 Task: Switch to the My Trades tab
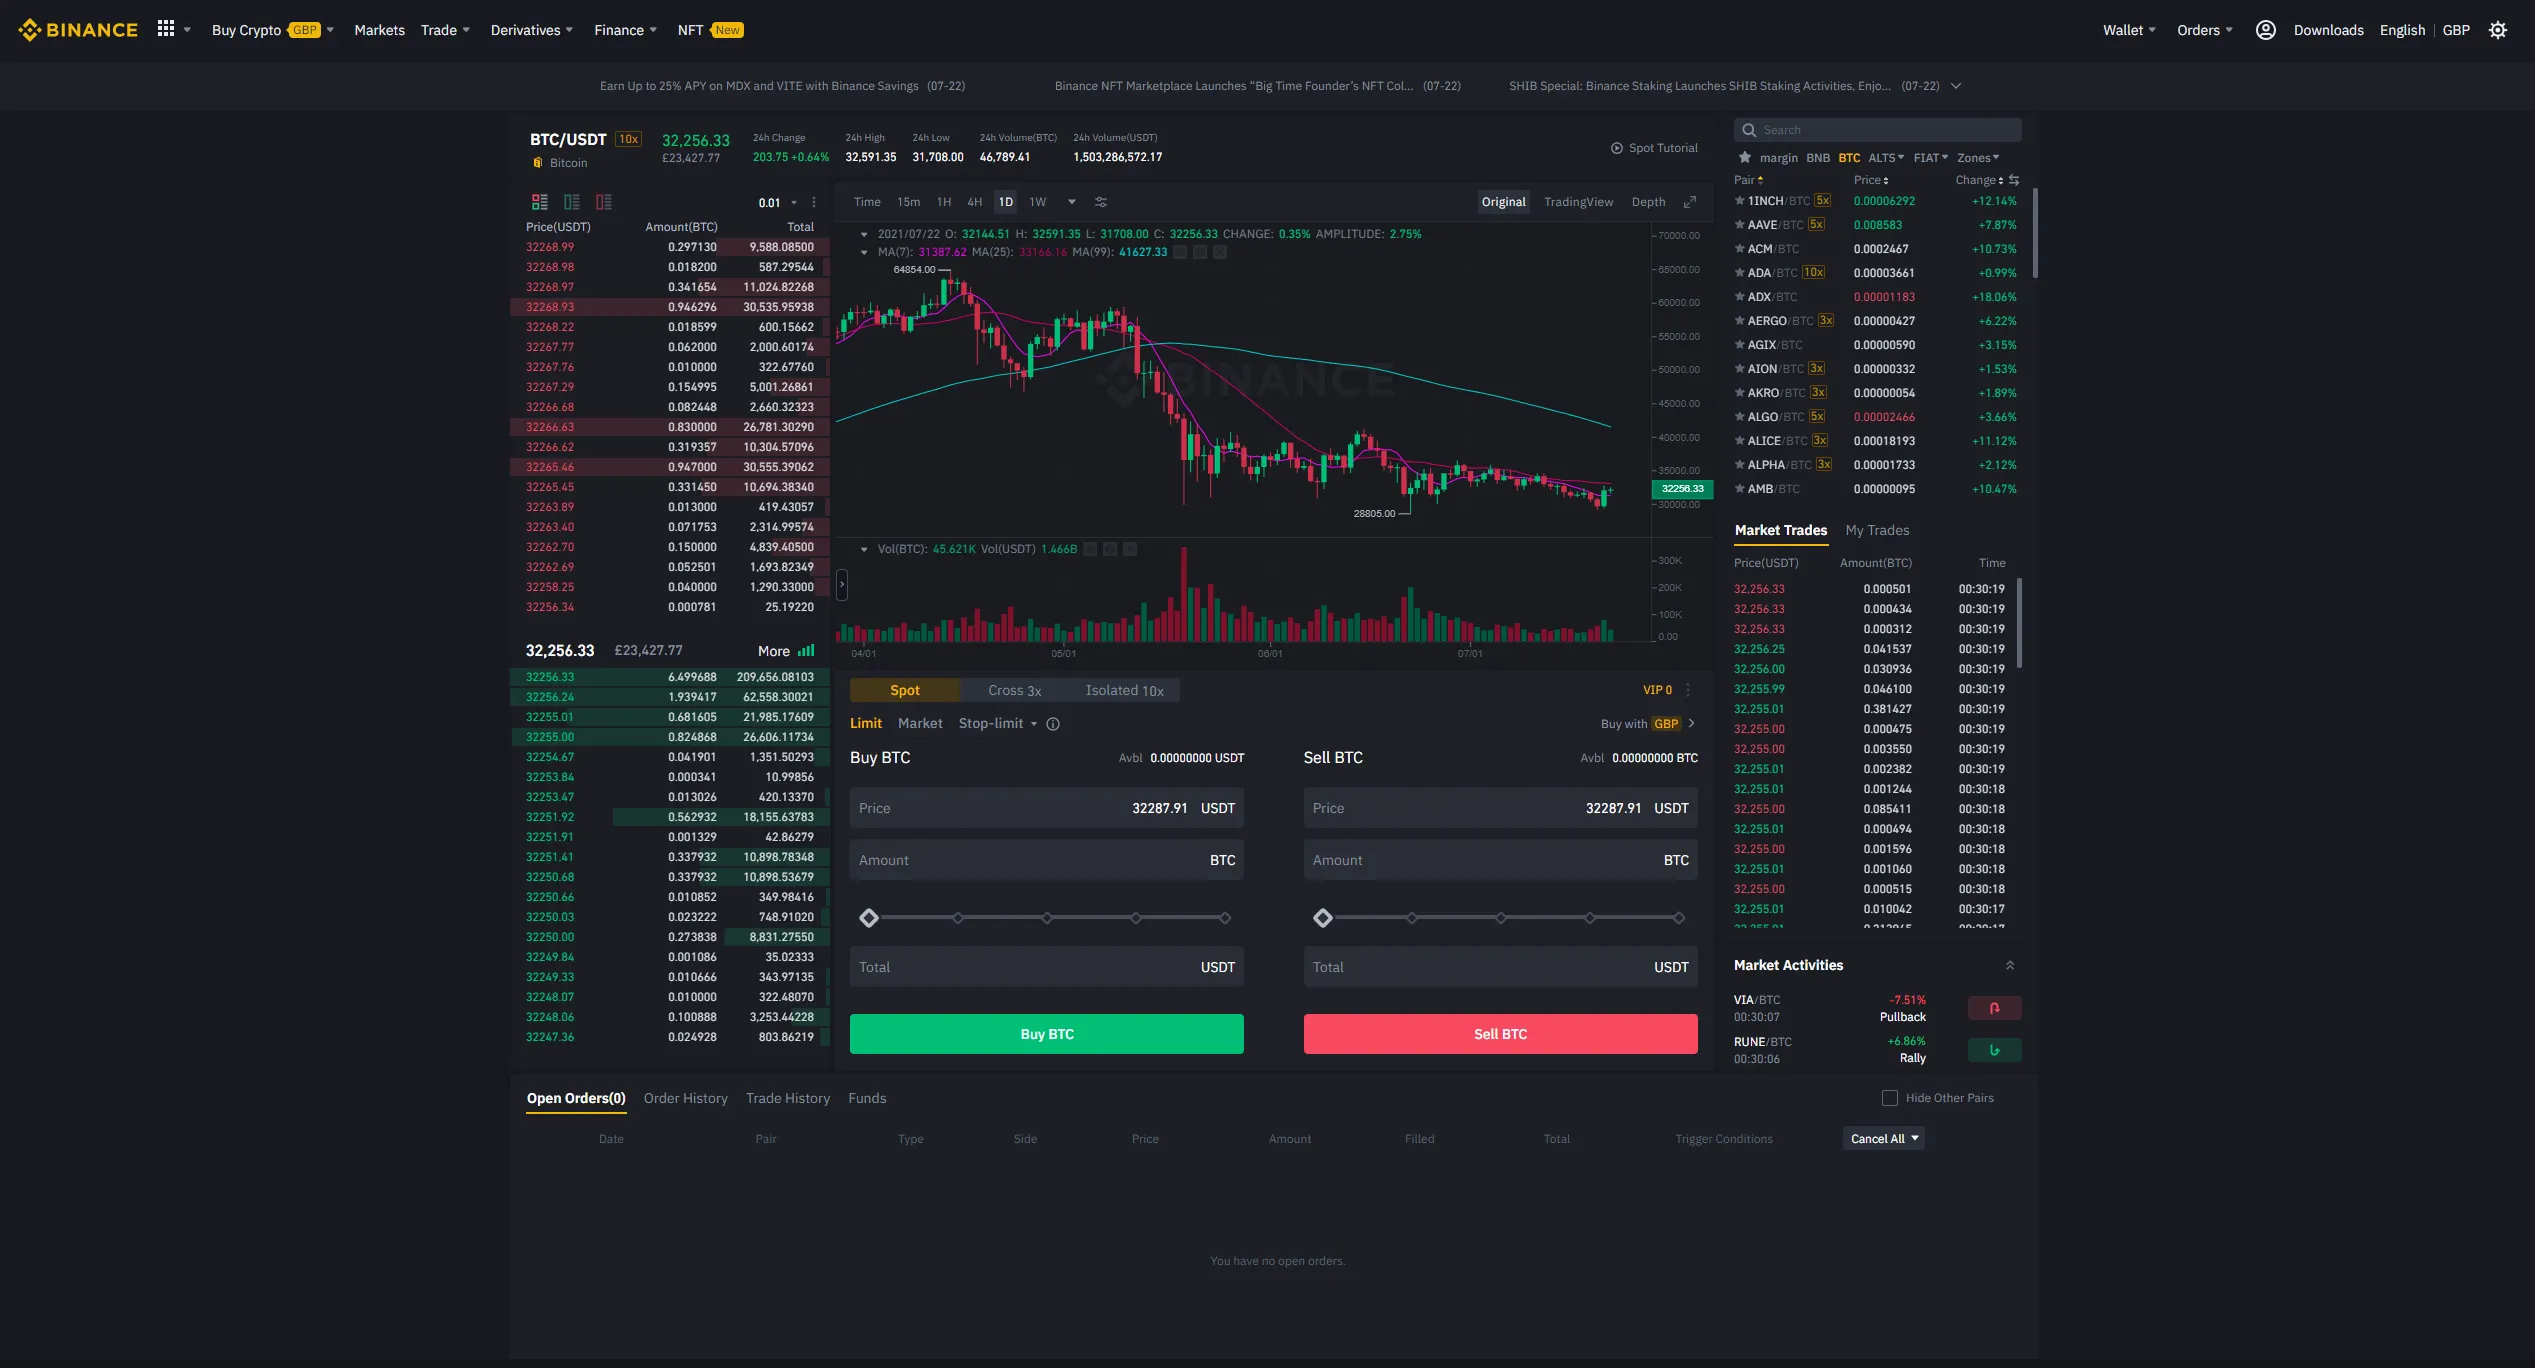(x=1877, y=530)
